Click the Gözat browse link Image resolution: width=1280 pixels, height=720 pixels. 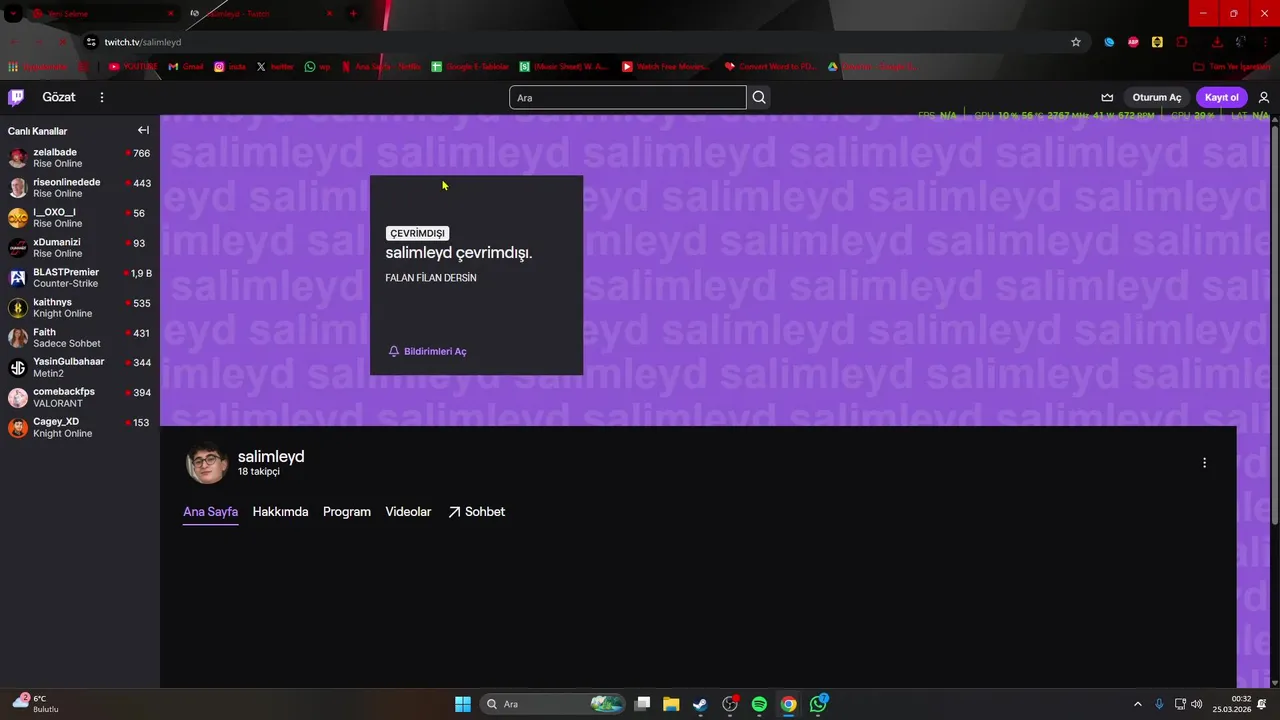click(59, 97)
